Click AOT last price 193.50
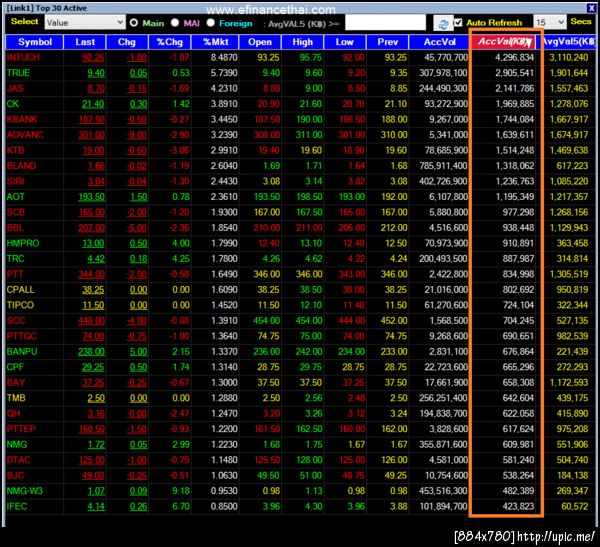 (x=91, y=197)
